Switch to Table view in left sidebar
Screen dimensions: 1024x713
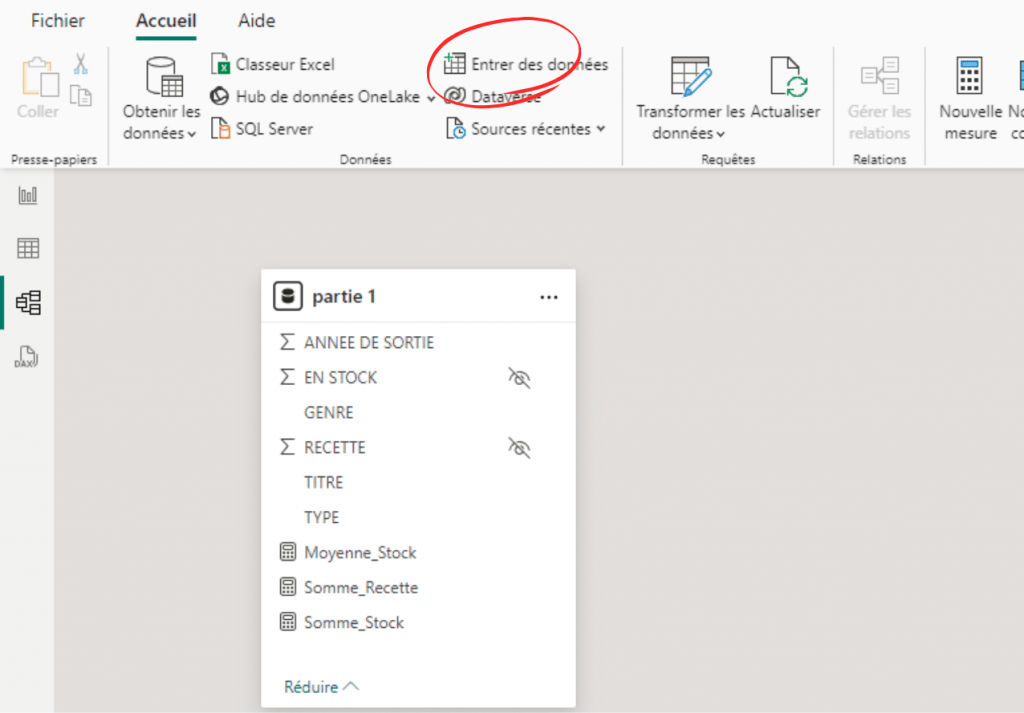28,249
